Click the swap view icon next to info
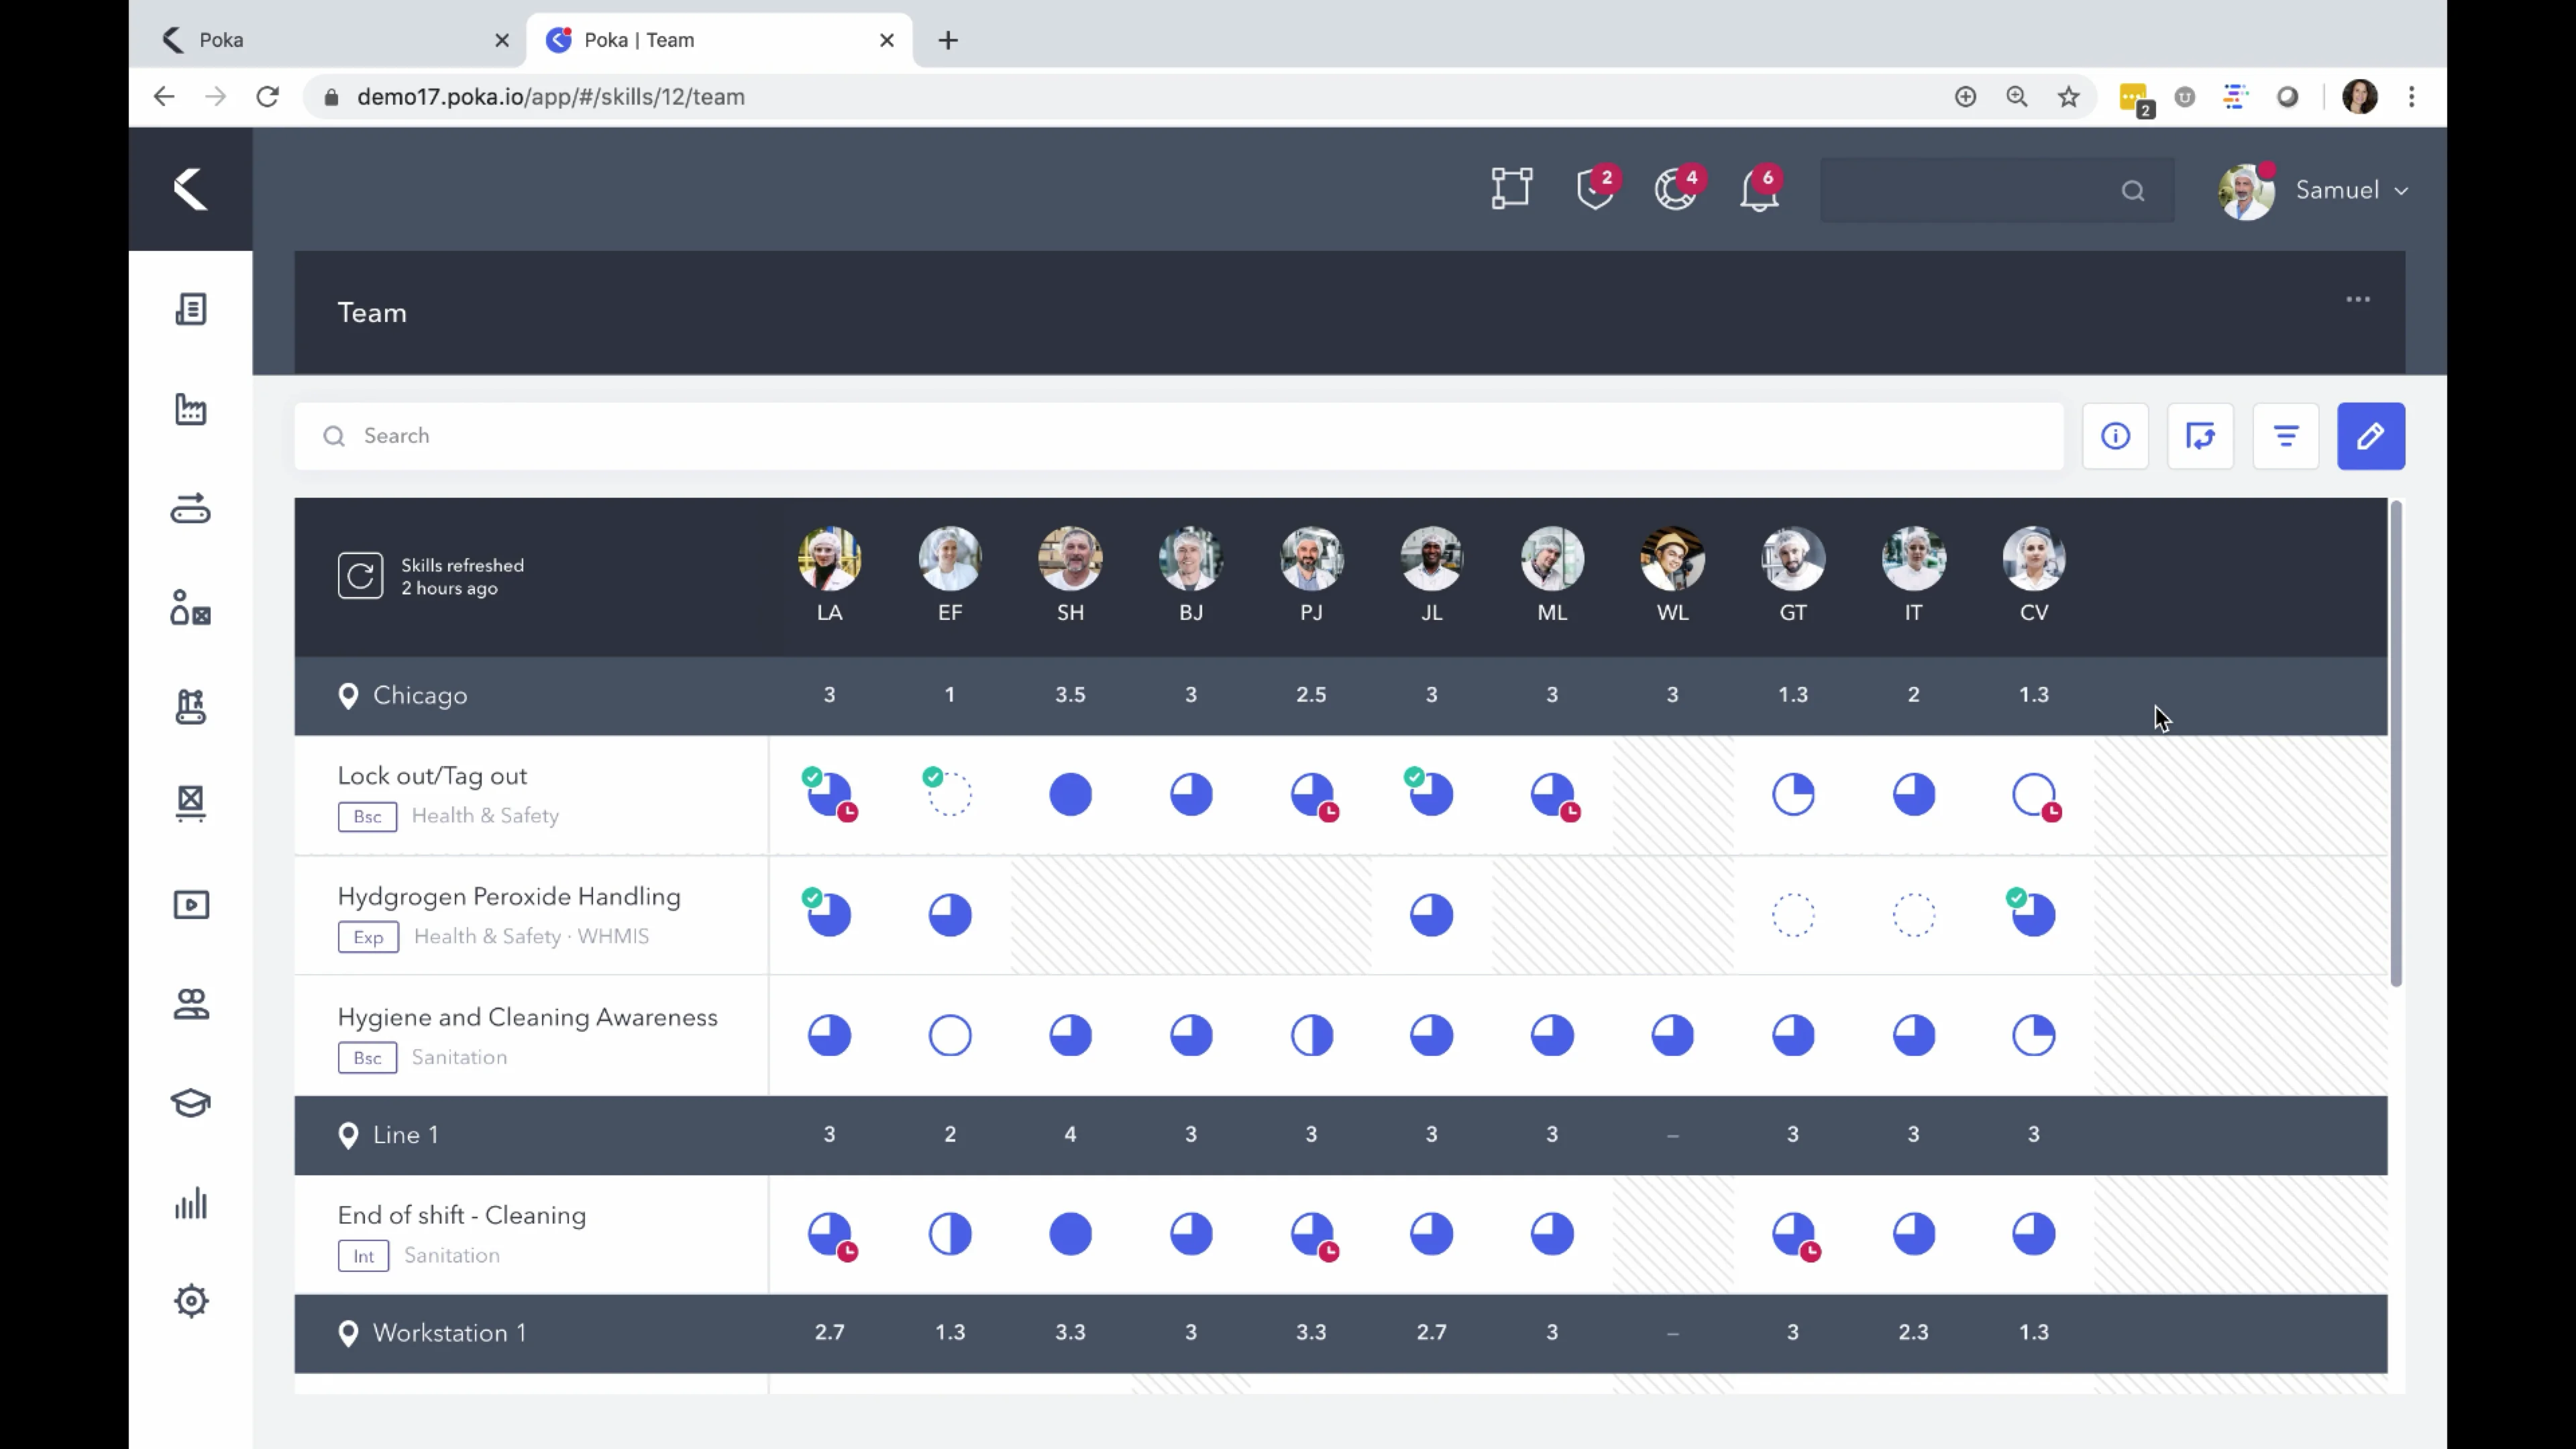Viewport: 2576px width, 1449px height. pyautogui.click(x=2200, y=436)
